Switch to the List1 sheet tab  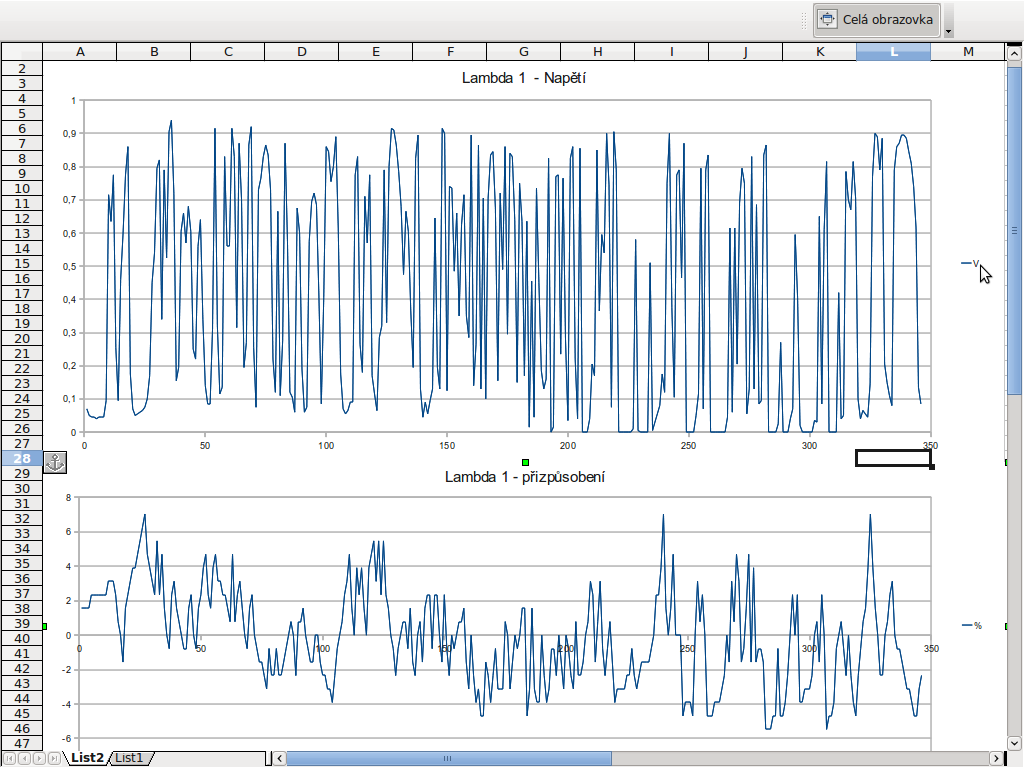click(x=130, y=758)
